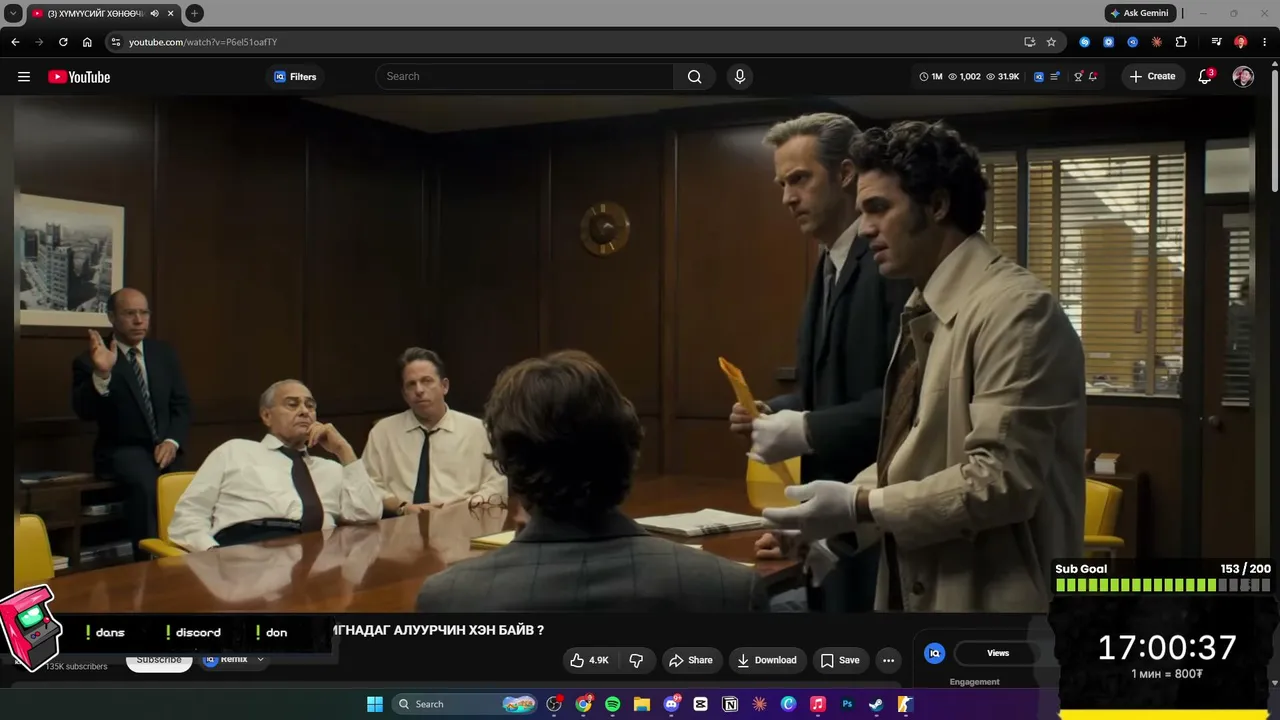
Task: Install the app via the address bar icon
Action: click(1030, 42)
